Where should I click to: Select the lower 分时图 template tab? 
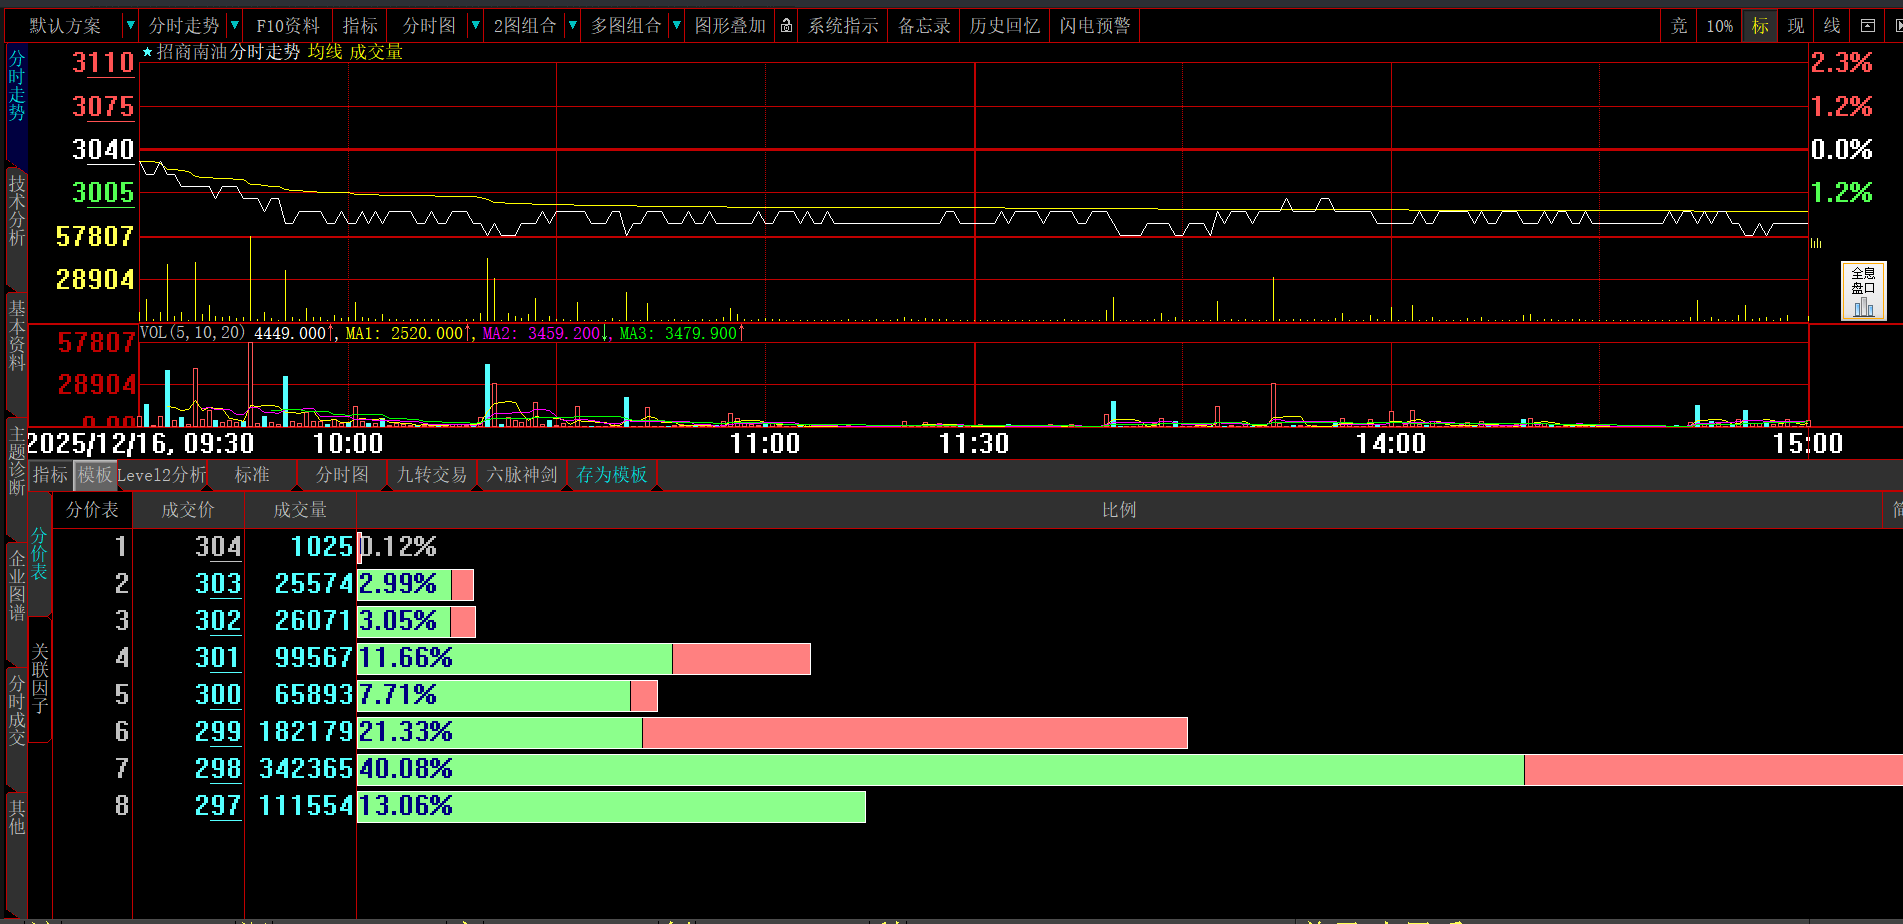(x=342, y=475)
